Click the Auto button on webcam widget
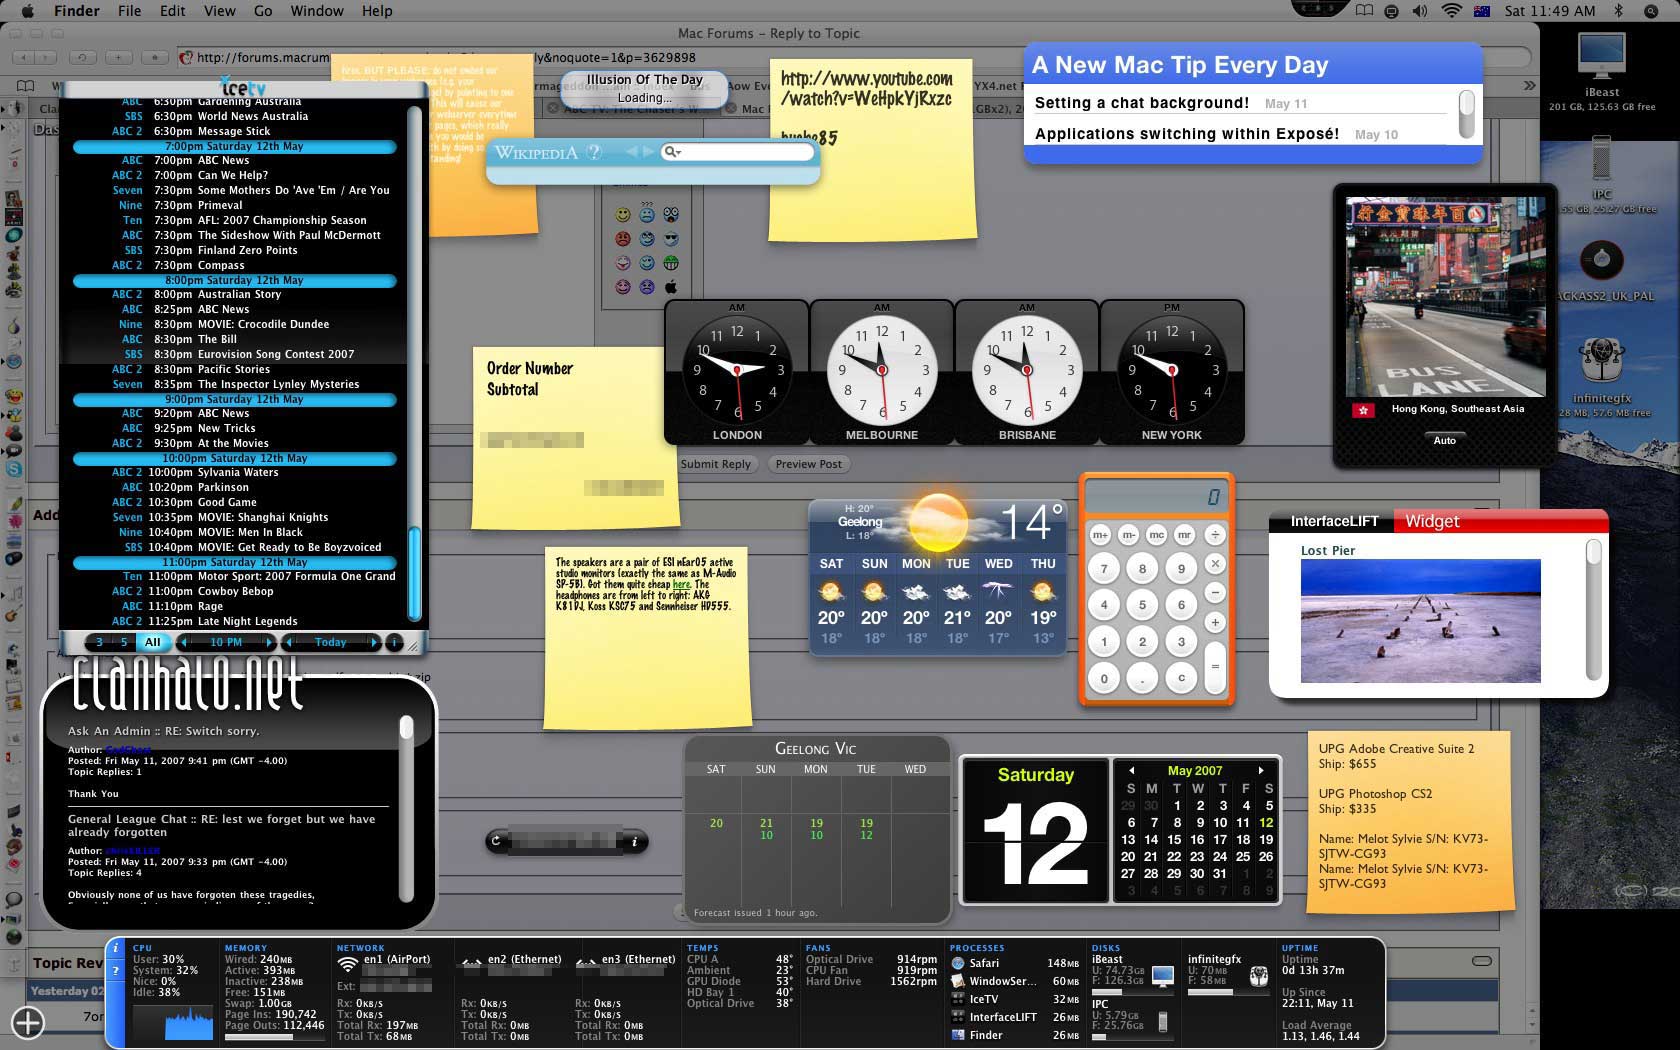This screenshot has width=1680, height=1050. tap(1444, 440)
